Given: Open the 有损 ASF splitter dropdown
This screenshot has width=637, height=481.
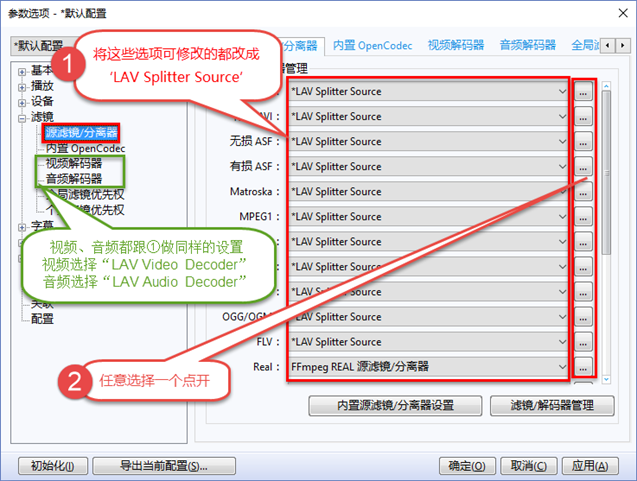Looking at the screenshot, I should pos(428,167).
